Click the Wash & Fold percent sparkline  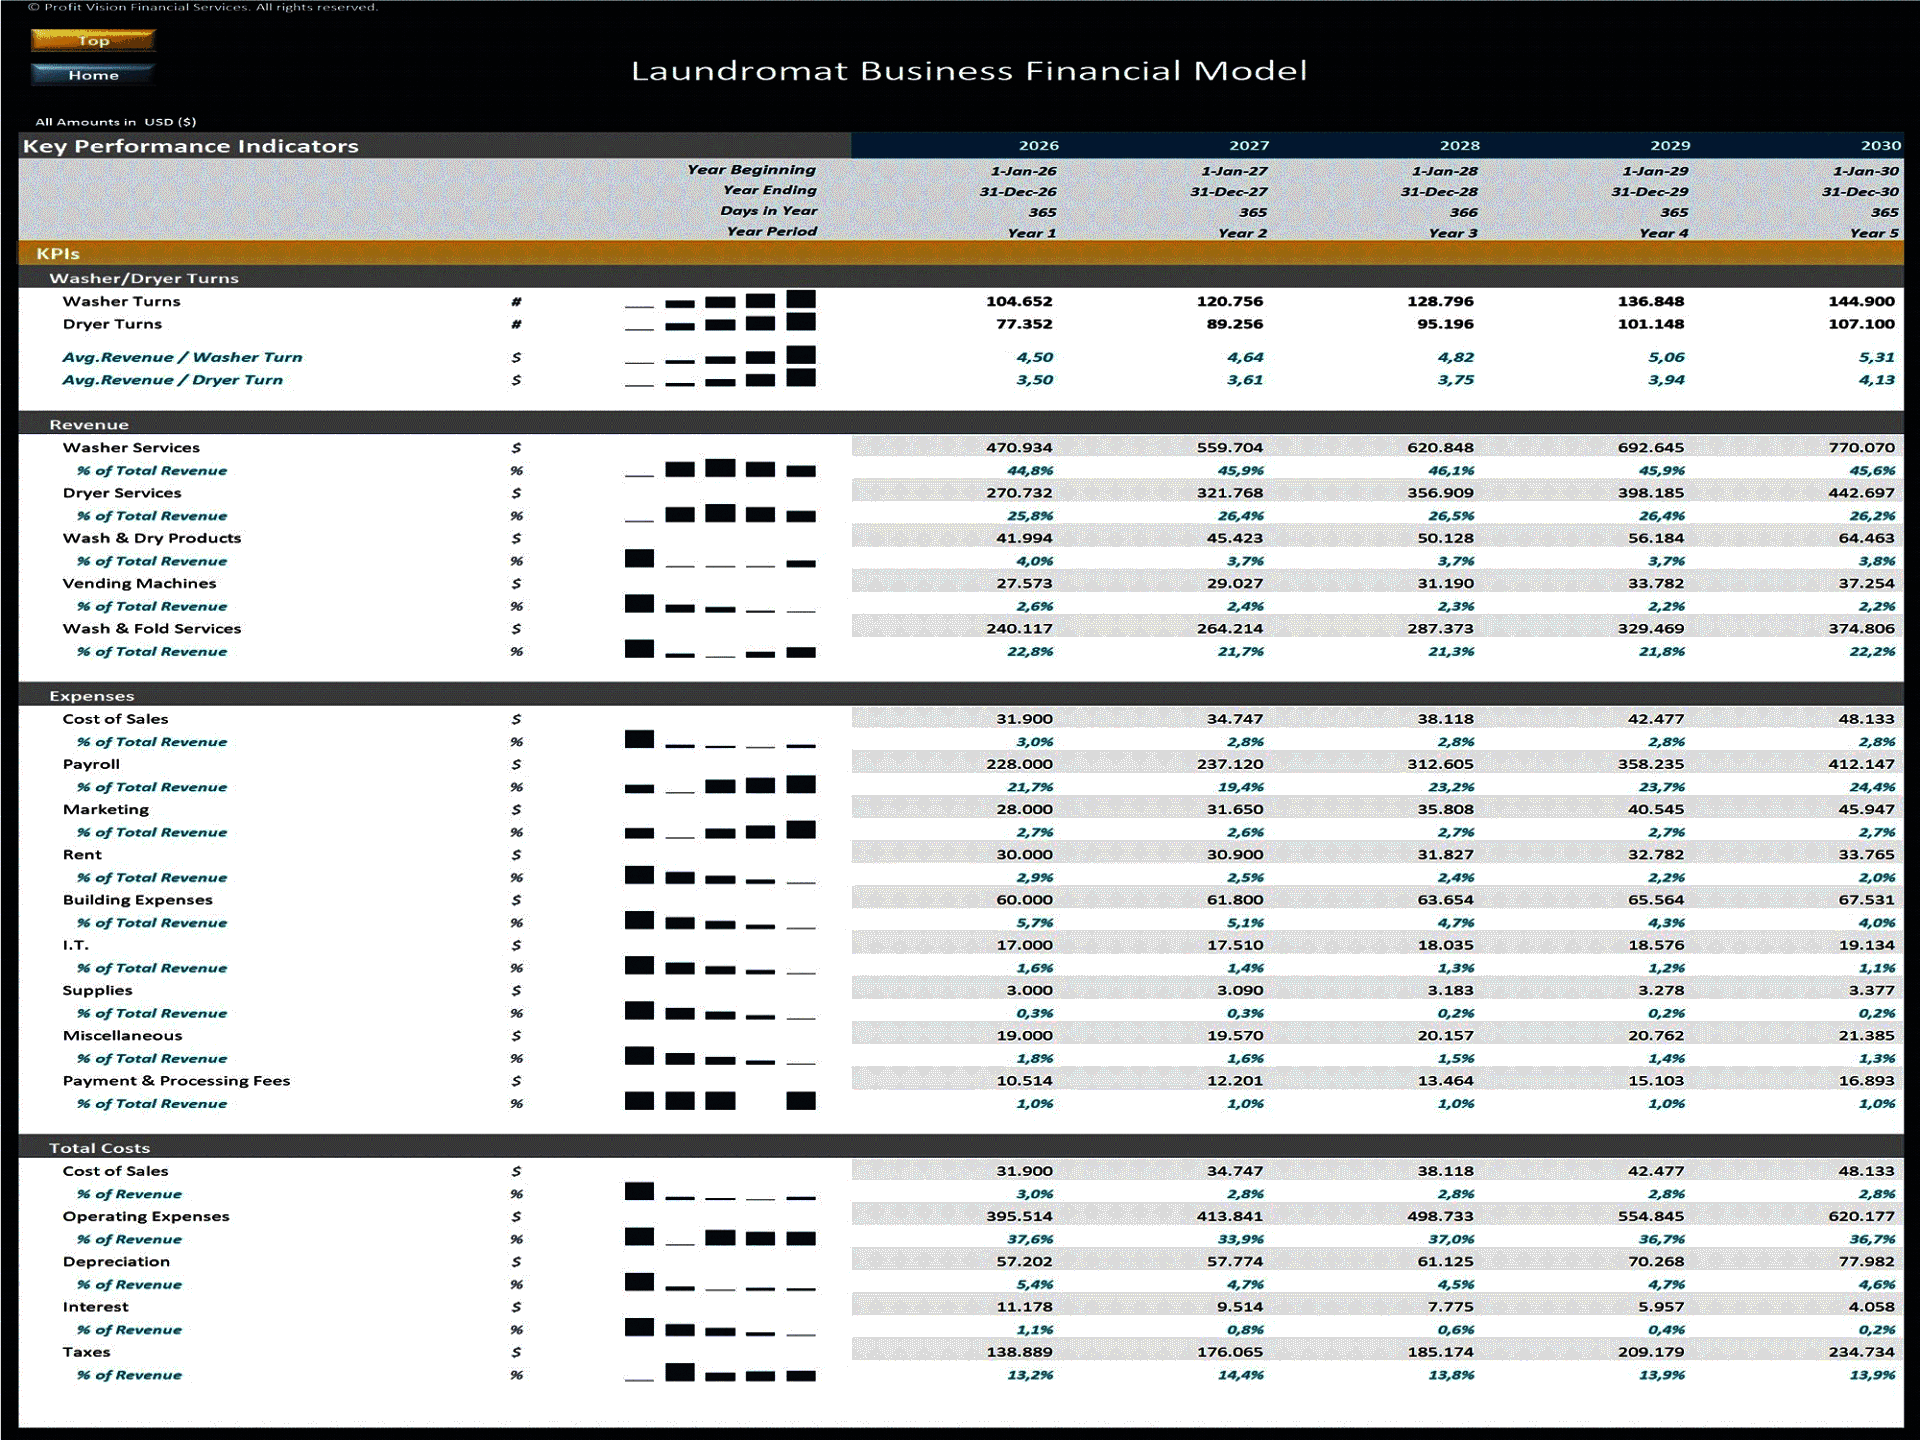point(720,650)
